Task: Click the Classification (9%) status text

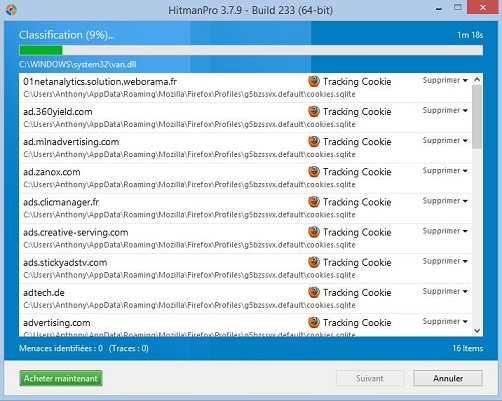Action: 67,35
